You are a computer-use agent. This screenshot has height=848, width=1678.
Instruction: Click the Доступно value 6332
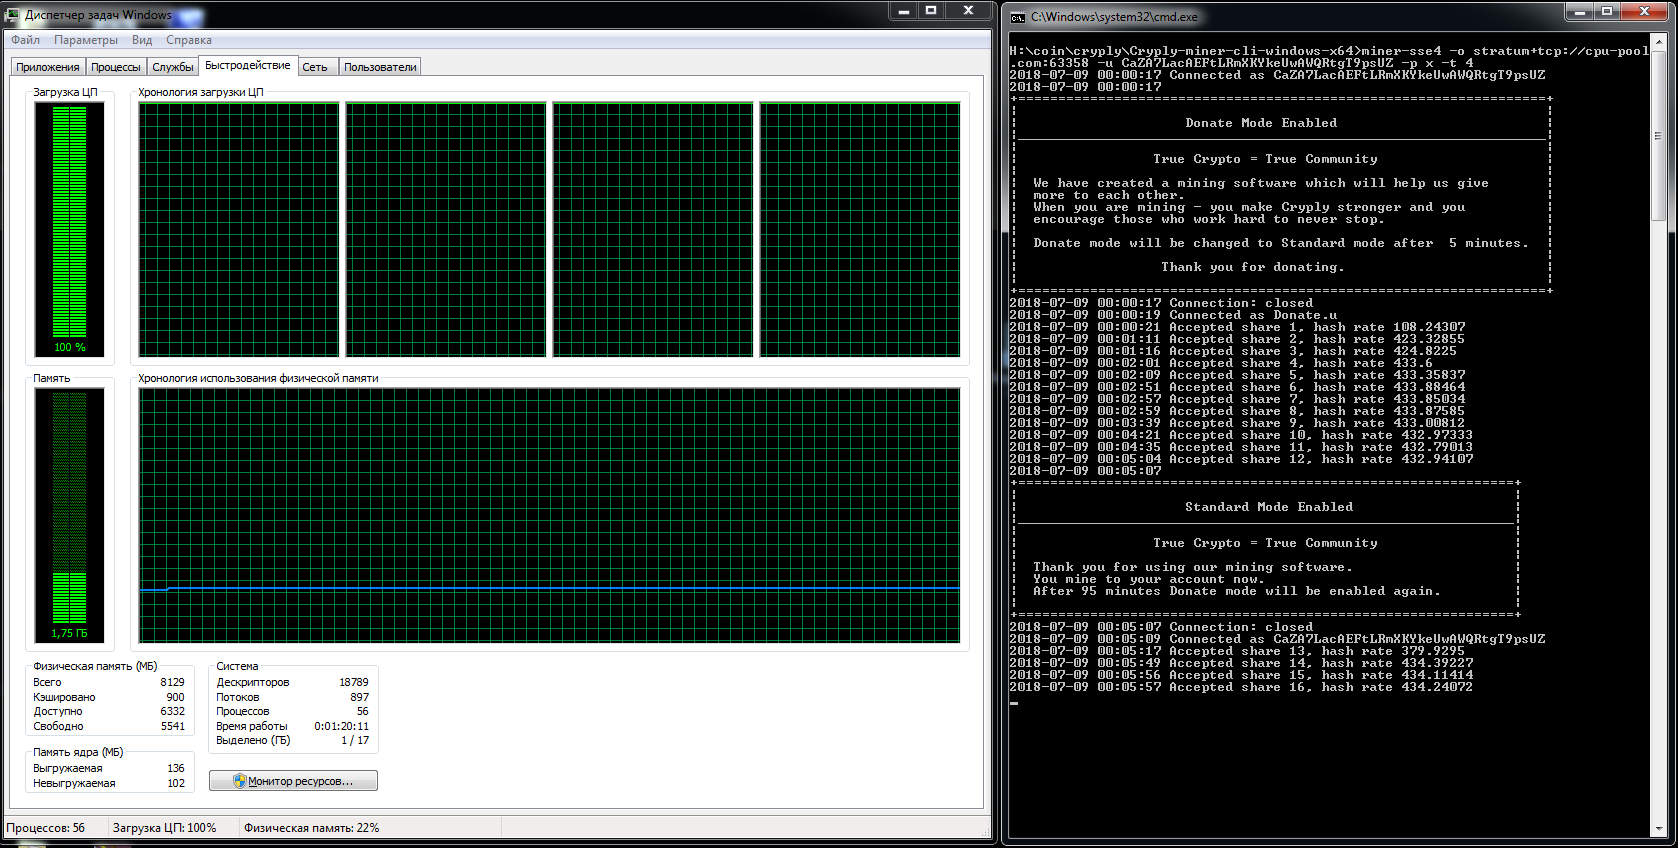[x=172, y=711]
